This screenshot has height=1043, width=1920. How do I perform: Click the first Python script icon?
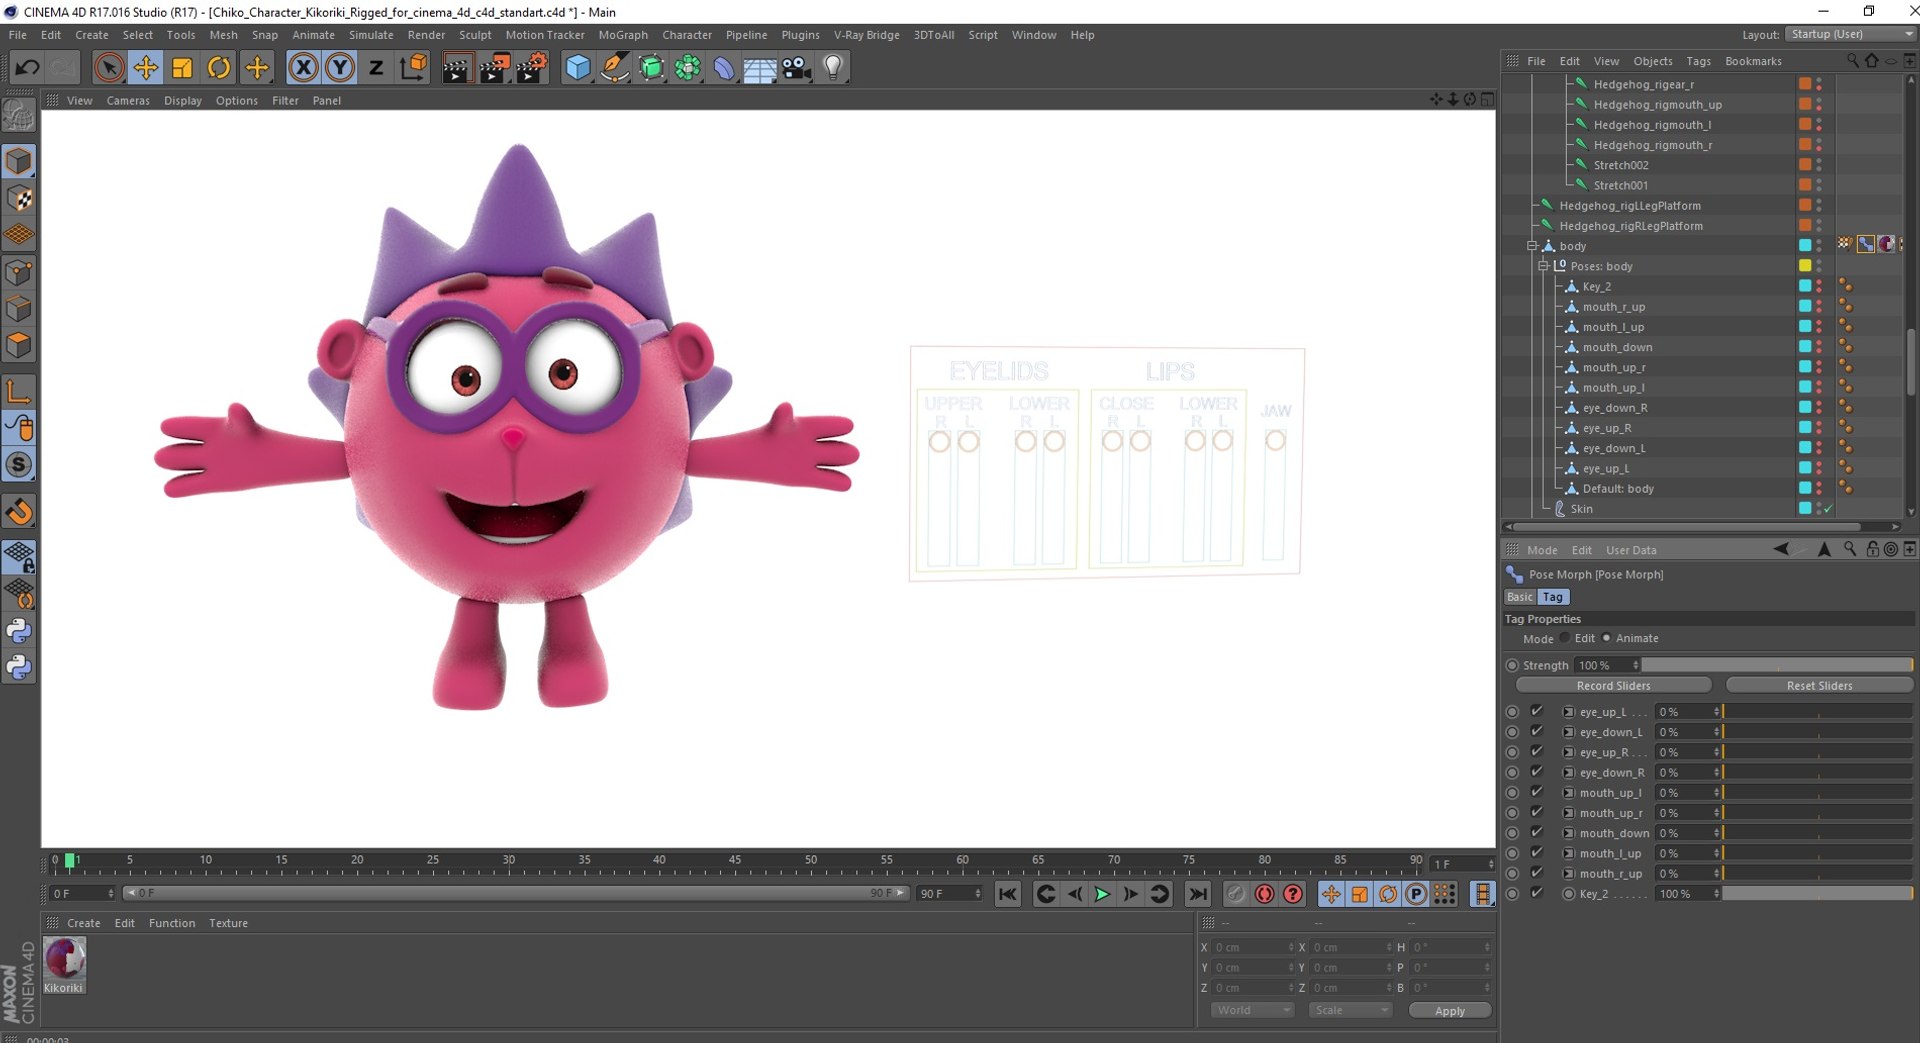[x=19, y=631]
